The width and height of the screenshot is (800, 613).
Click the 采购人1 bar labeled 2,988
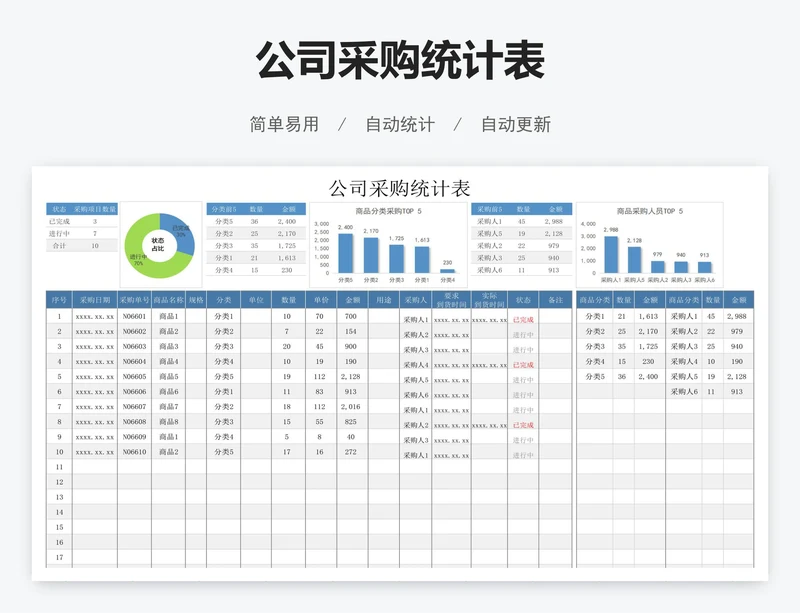pos(611,255)
